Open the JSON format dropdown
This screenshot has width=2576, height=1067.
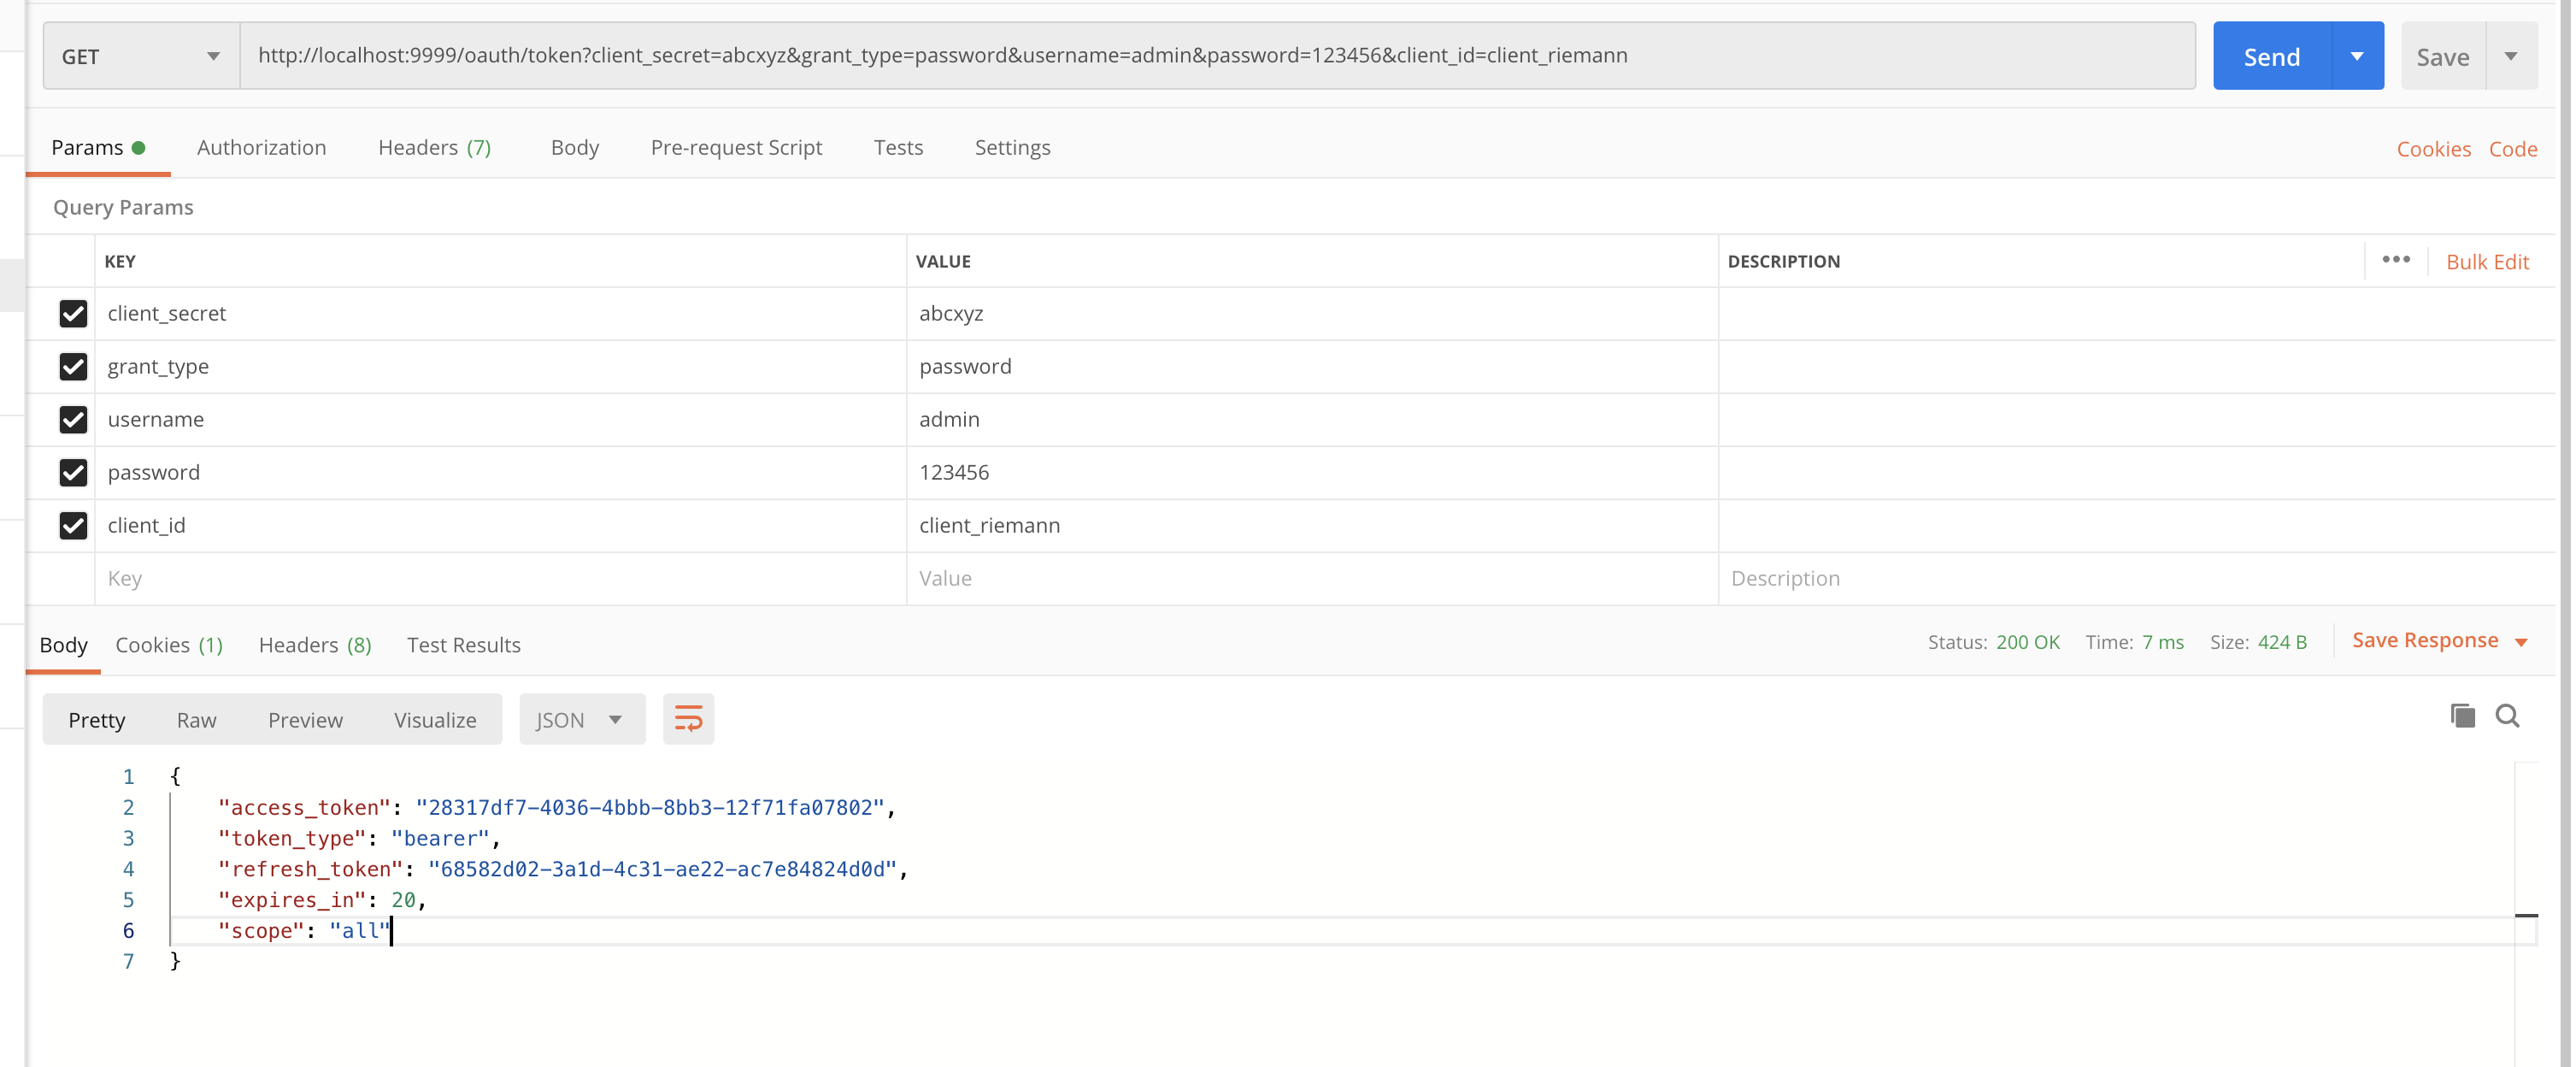click(581, 720)
